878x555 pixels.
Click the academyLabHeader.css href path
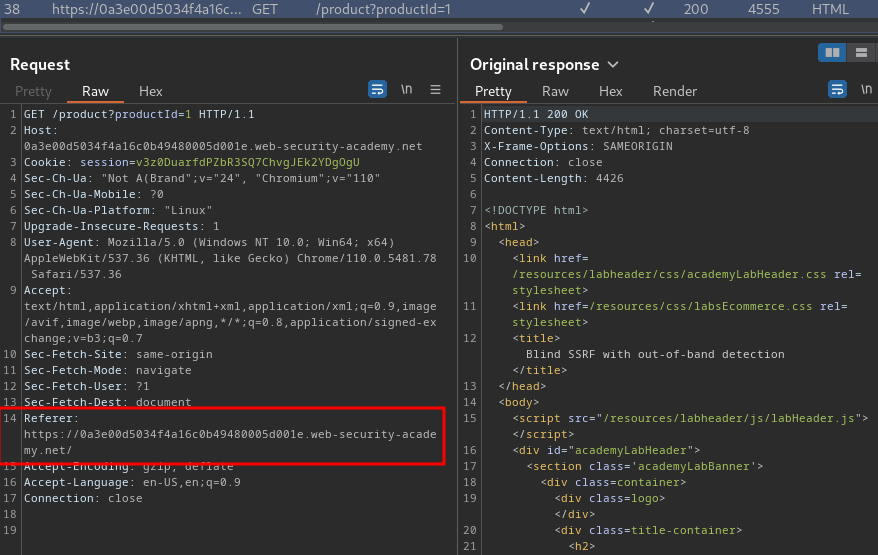point(669,274)
